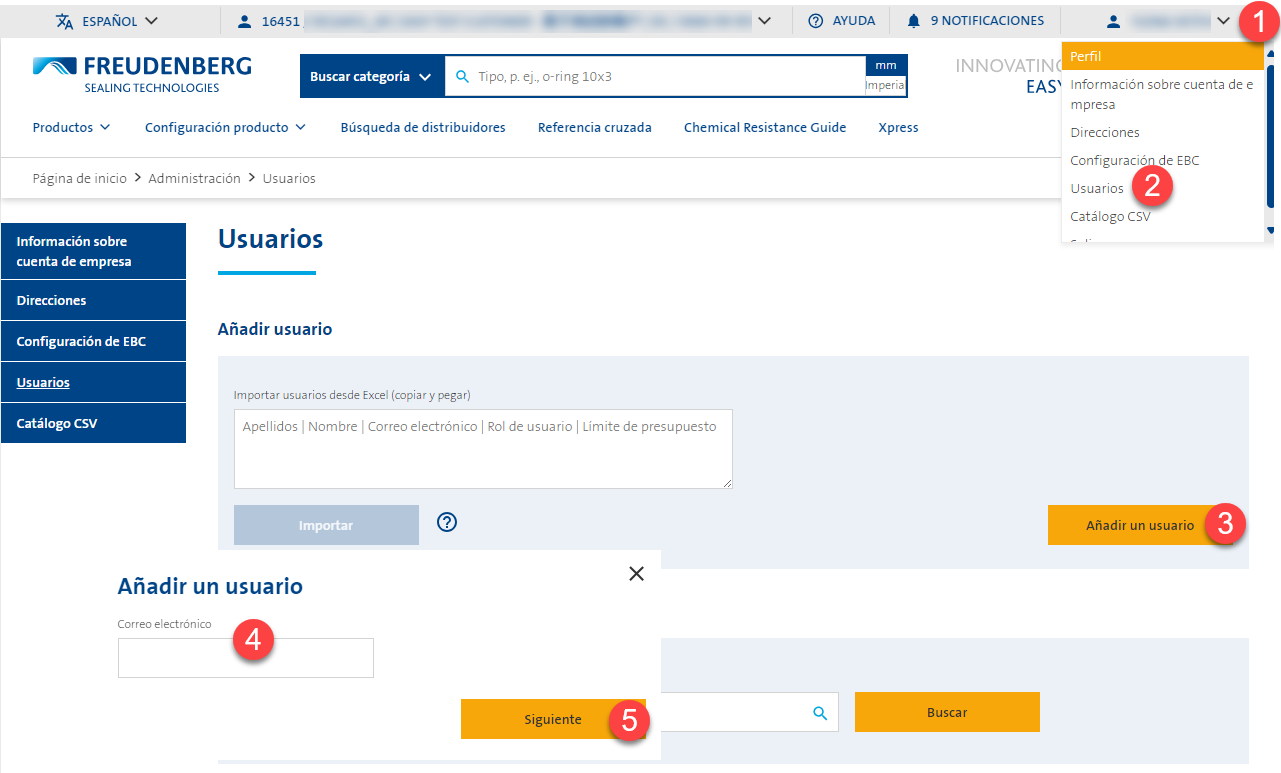Expand Configuración producto menu
The width and height of the screenshot is (1281, 773).
225,127
